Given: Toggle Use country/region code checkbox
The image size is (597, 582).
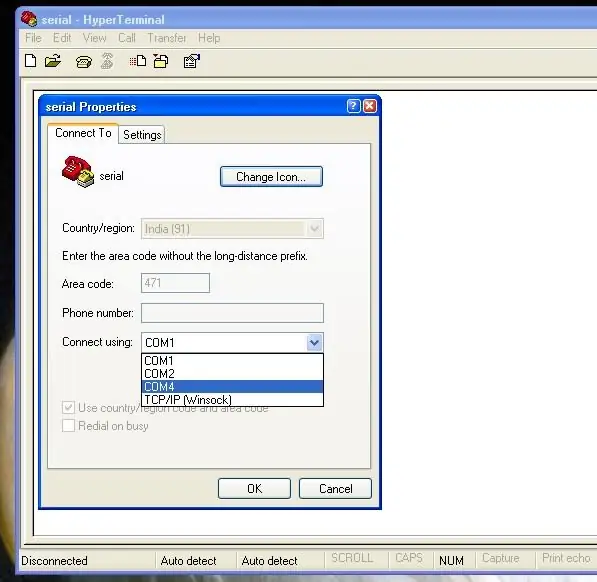Looking at the screenshot, I should [x=69, y=408].
